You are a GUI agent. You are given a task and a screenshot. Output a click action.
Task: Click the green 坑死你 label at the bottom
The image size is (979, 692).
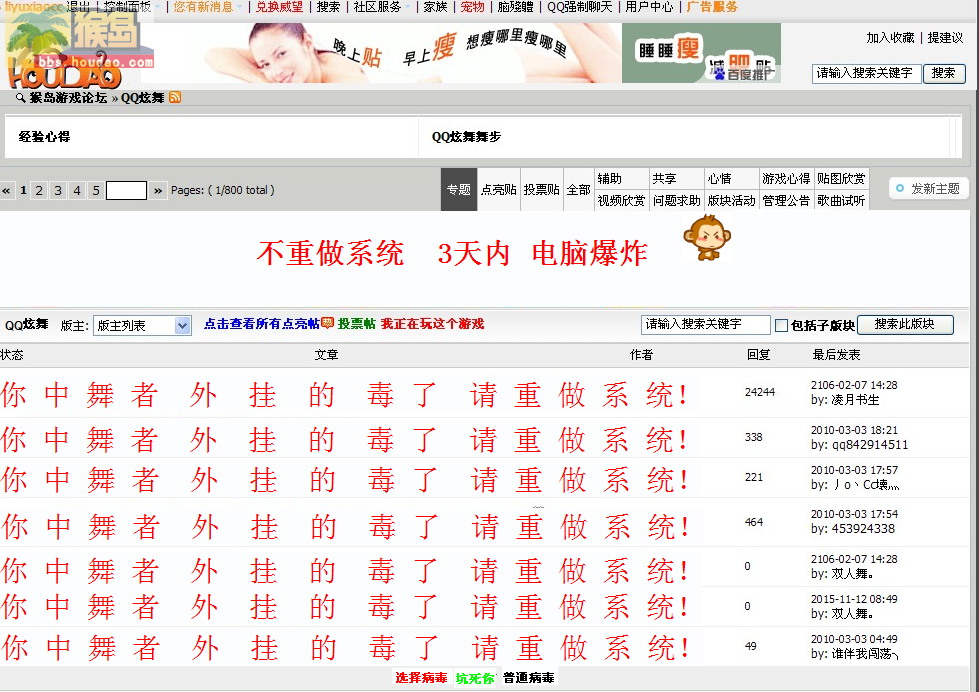click(475, 678)
